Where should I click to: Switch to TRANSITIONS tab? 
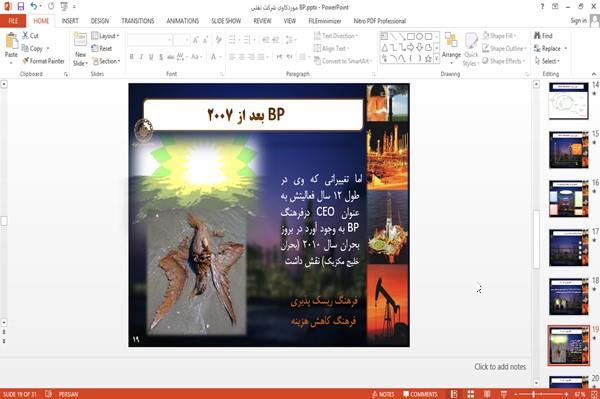[x=138, y=21]
